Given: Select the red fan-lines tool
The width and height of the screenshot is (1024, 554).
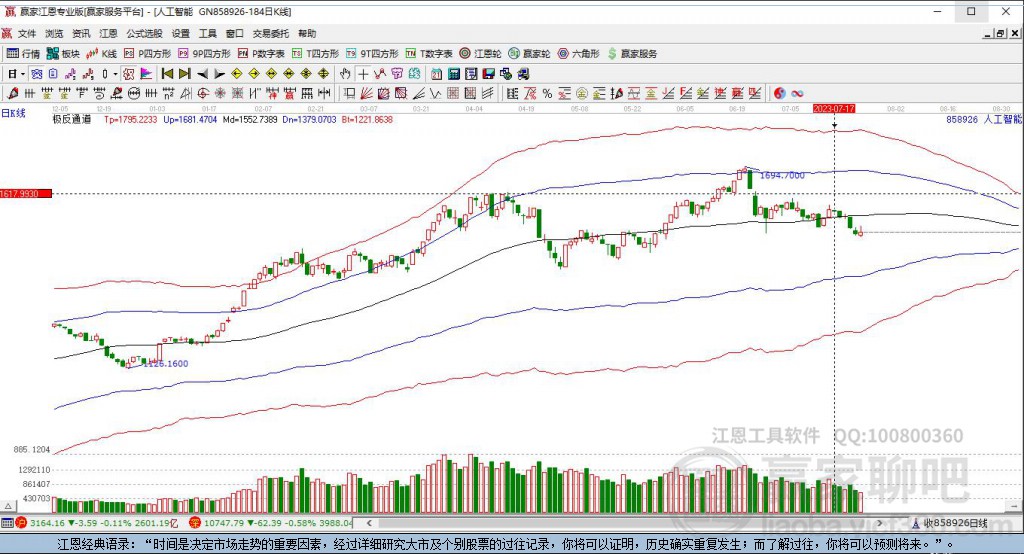Looking at the screenshot, I should pos(367,93).
